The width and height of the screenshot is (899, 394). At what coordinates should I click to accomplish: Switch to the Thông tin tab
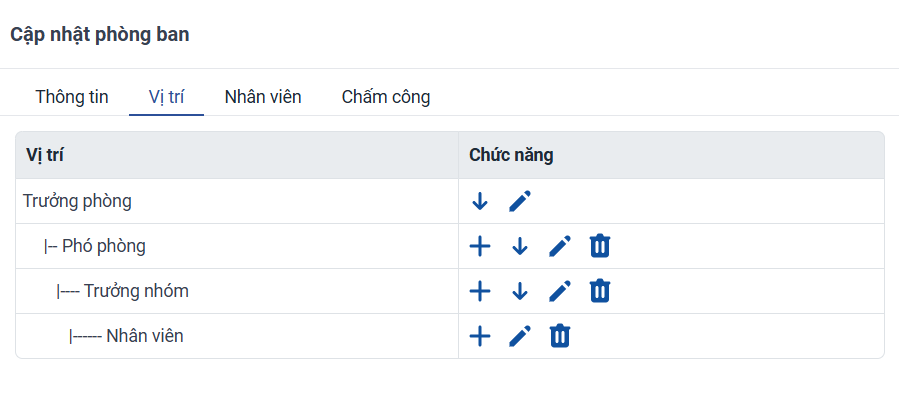point(72,97)
